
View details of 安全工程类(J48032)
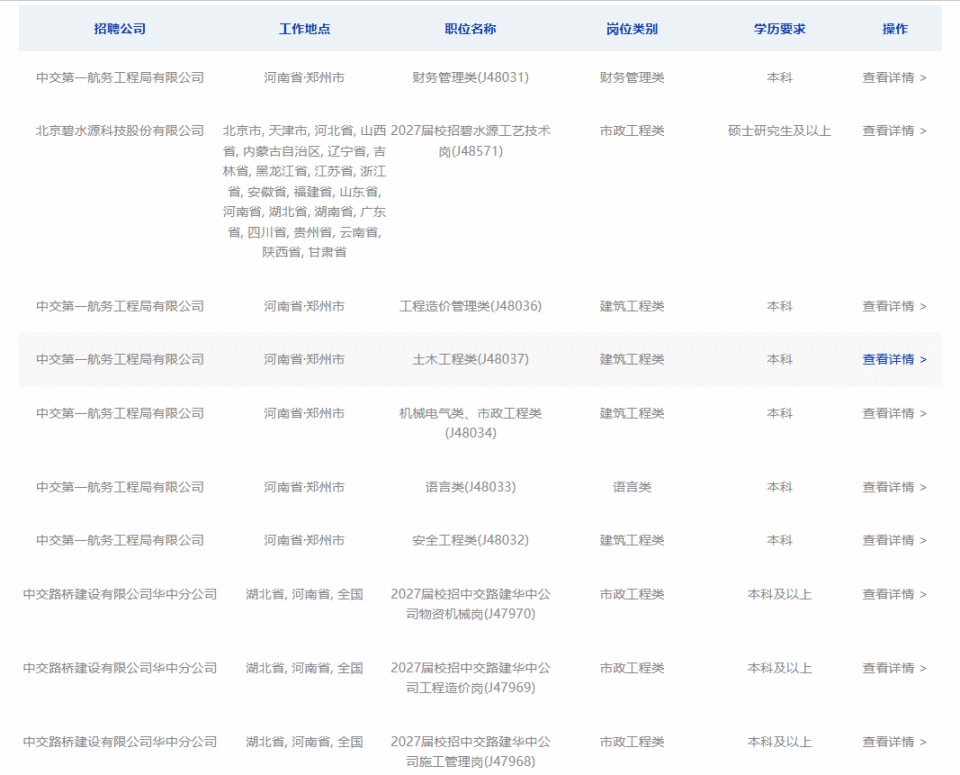[x=894, y=541]
